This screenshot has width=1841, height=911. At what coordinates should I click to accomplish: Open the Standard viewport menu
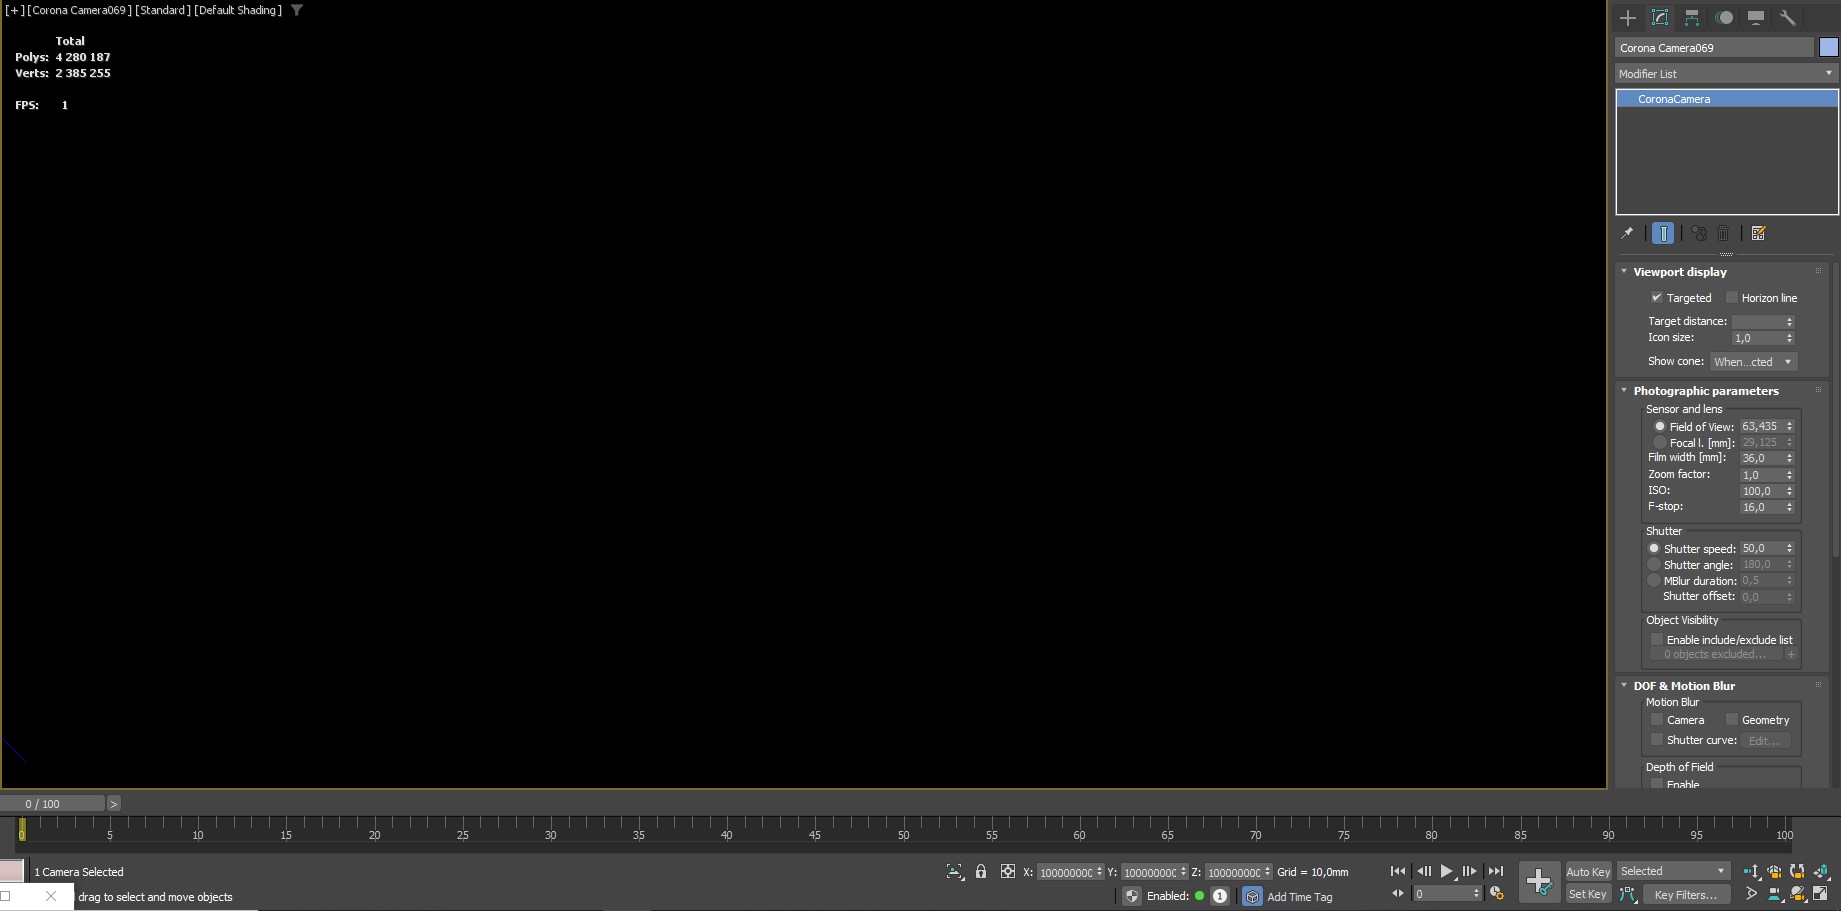(x=163, y=10)
